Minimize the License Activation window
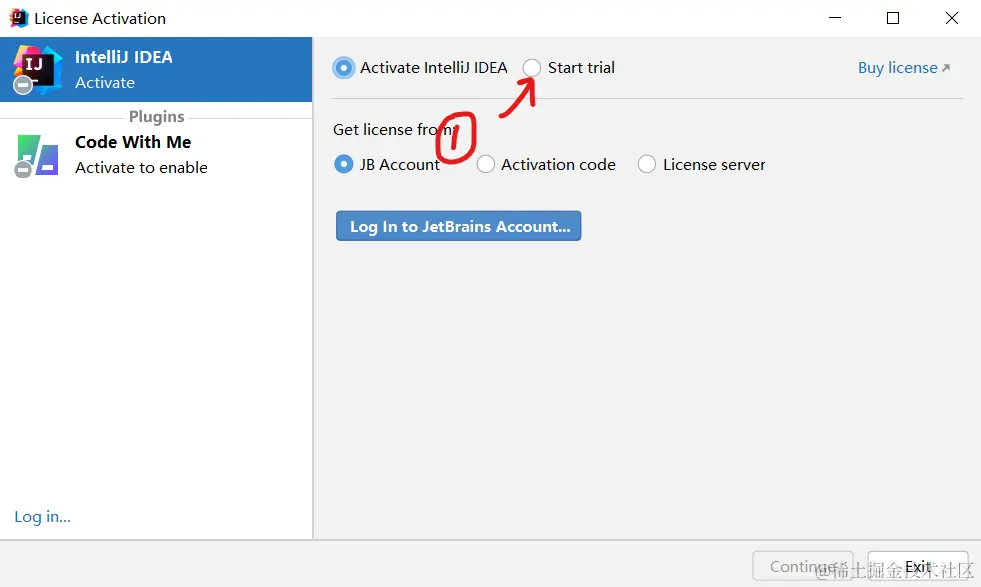981x587 pixels. tap(835, 18)
